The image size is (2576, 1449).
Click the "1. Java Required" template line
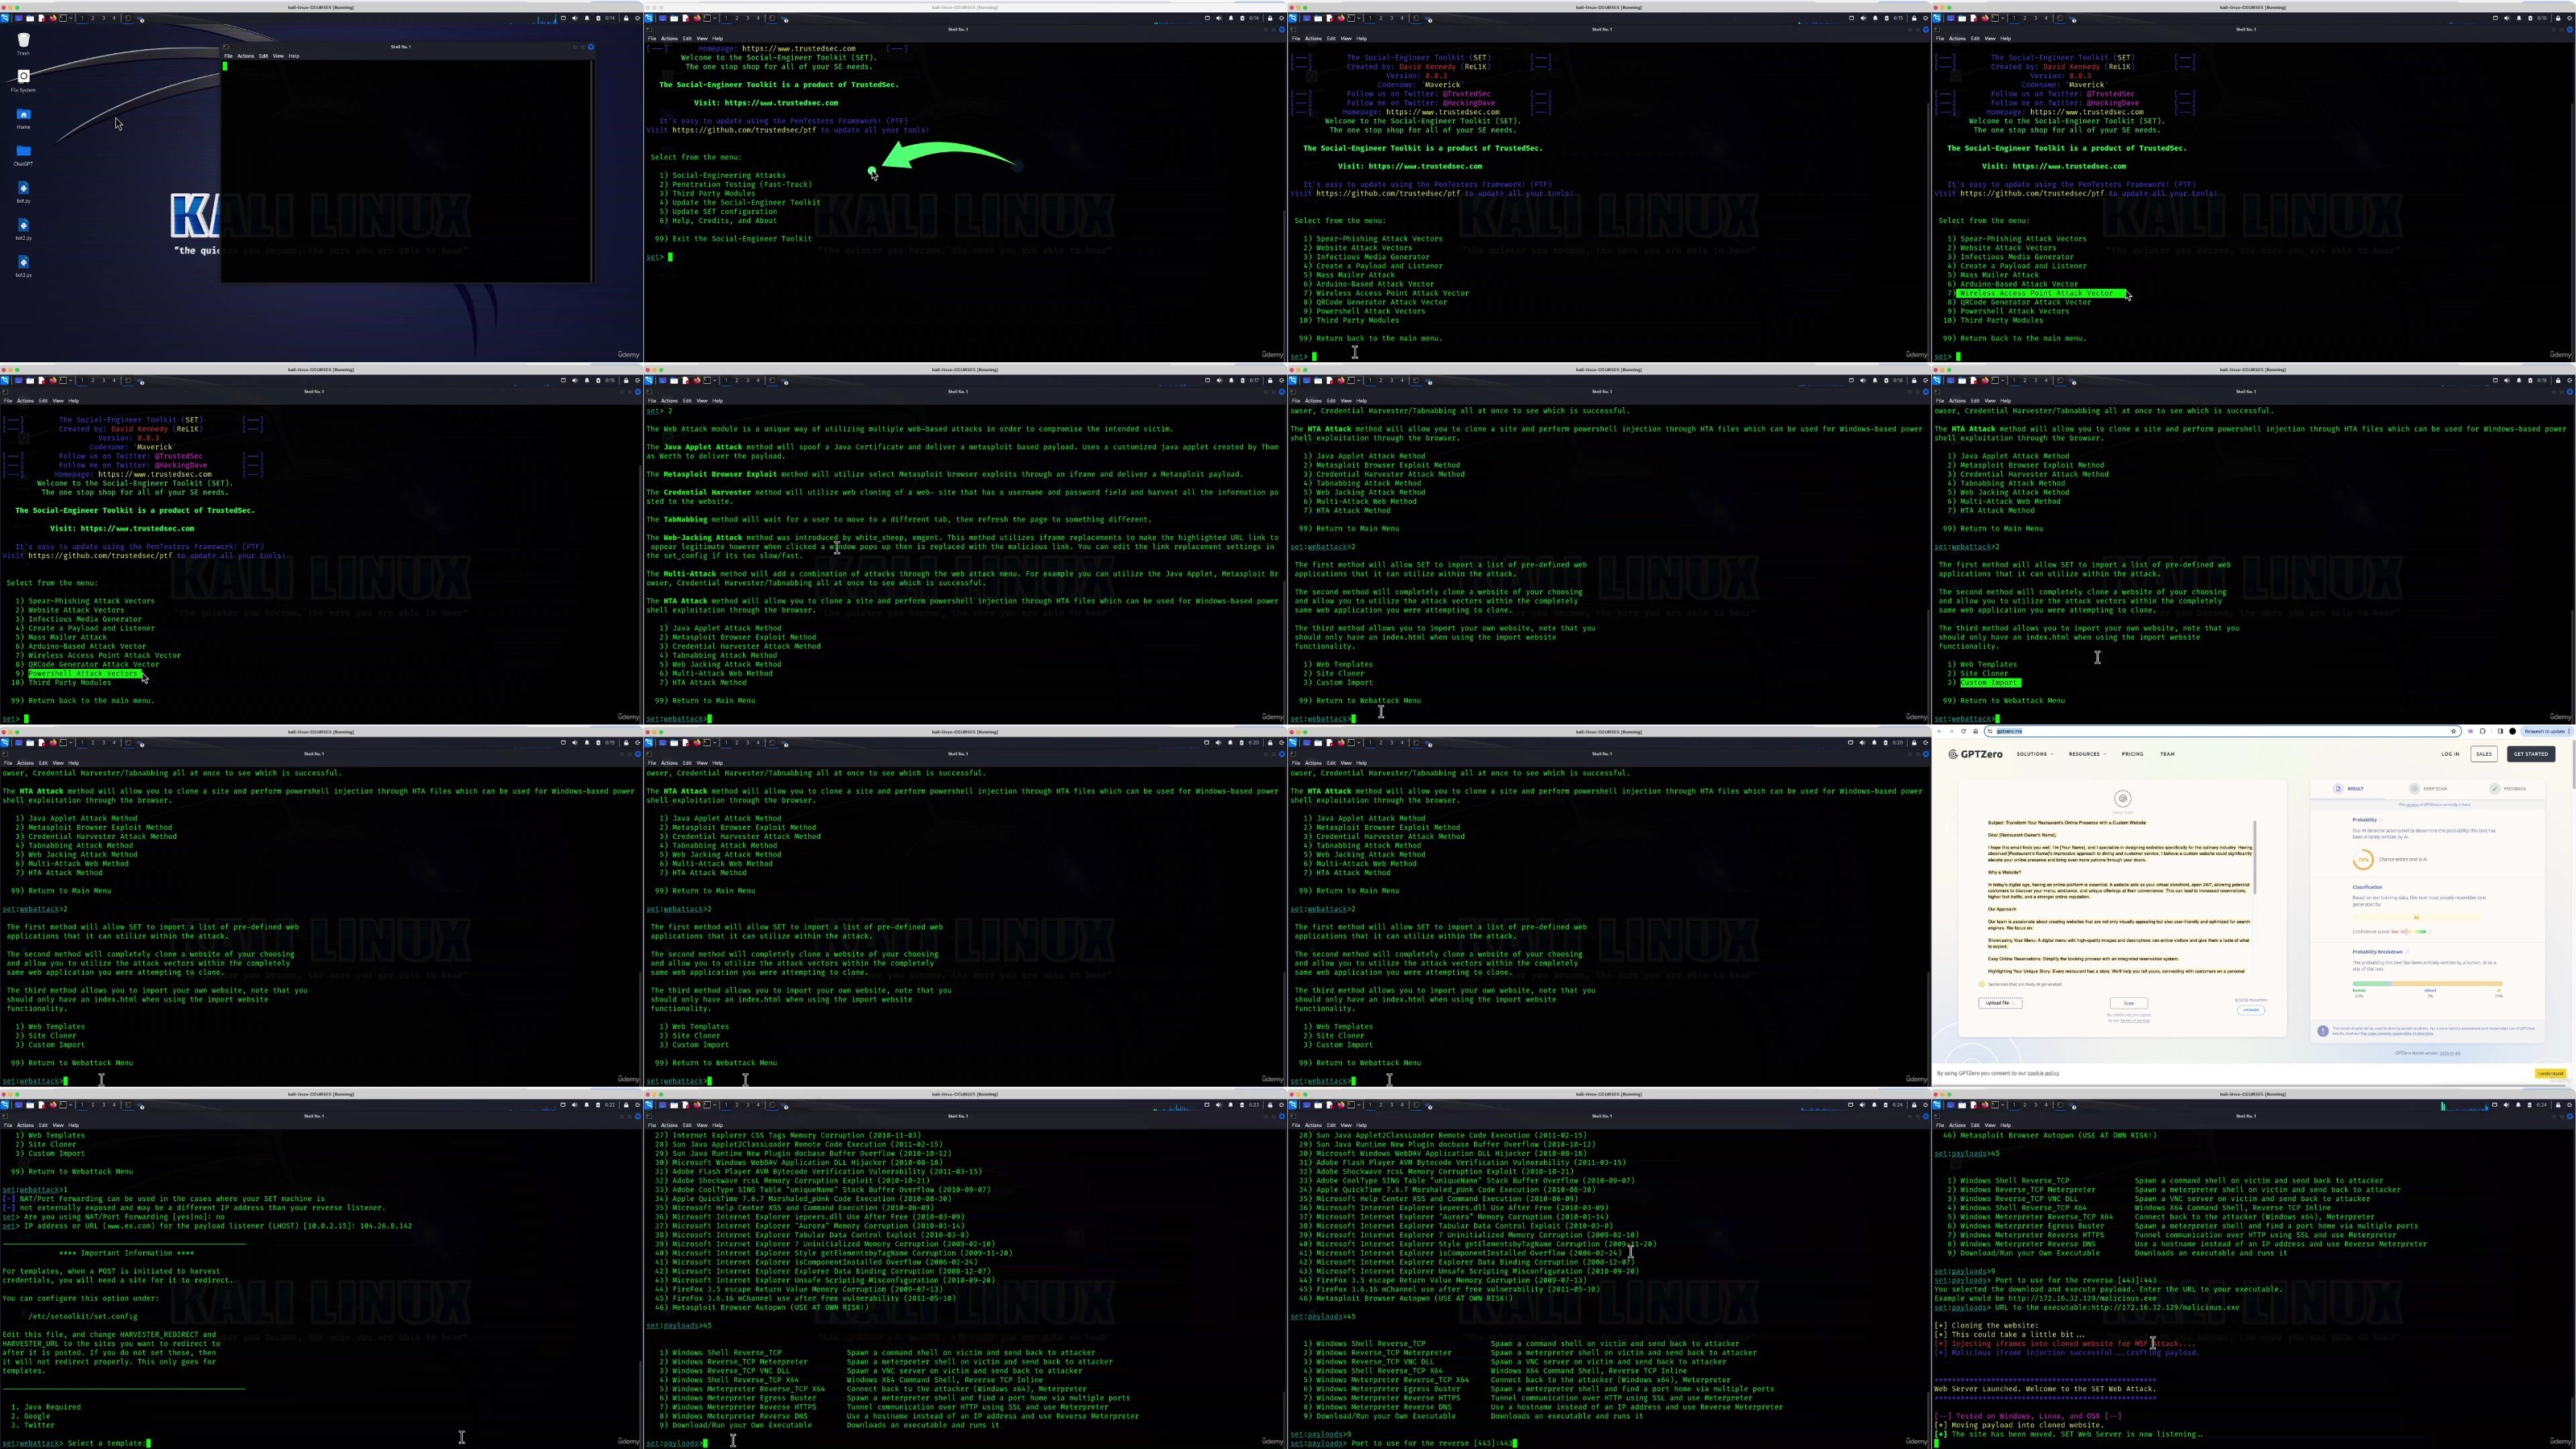click(46, 1407)
